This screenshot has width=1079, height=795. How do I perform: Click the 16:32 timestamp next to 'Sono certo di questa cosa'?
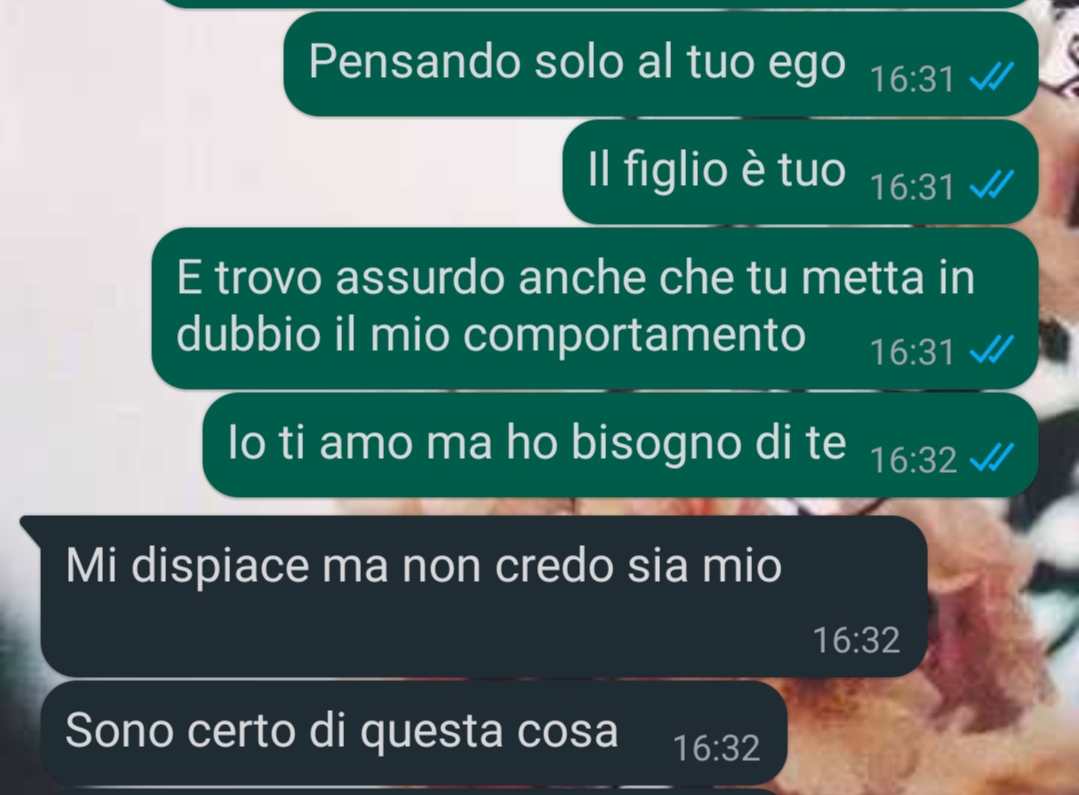tap(716, 748)
